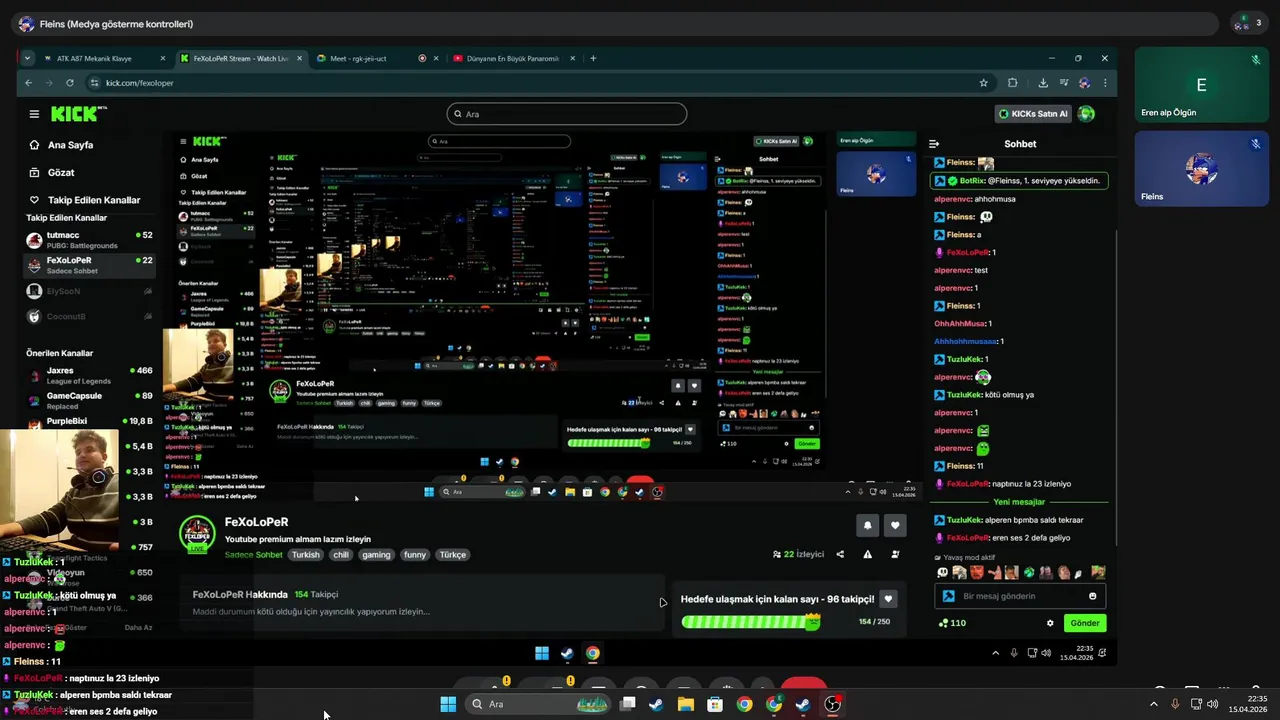Click the kick.com/fexoloper address bar
1280x720 pixels.
pos(535,83)
